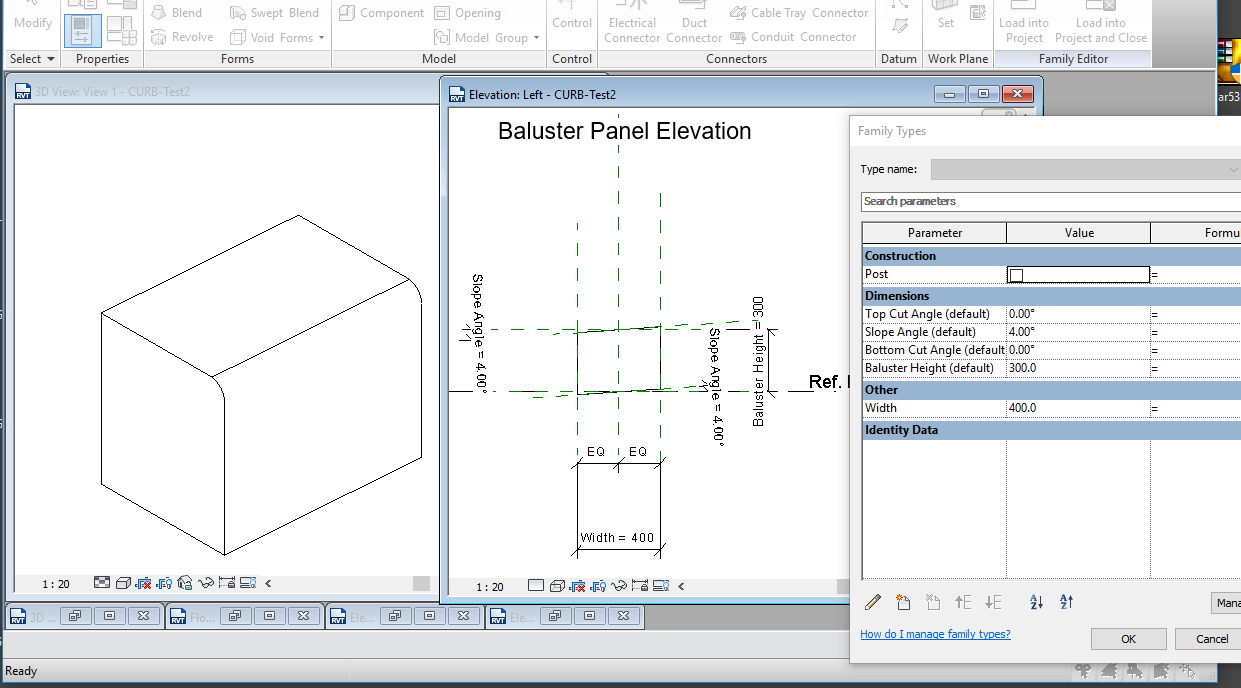Toggle the Post parameter checkbox
The width and height of the screenshot is (1241, 688).
pyautogui.click(x=1016, y=275)
